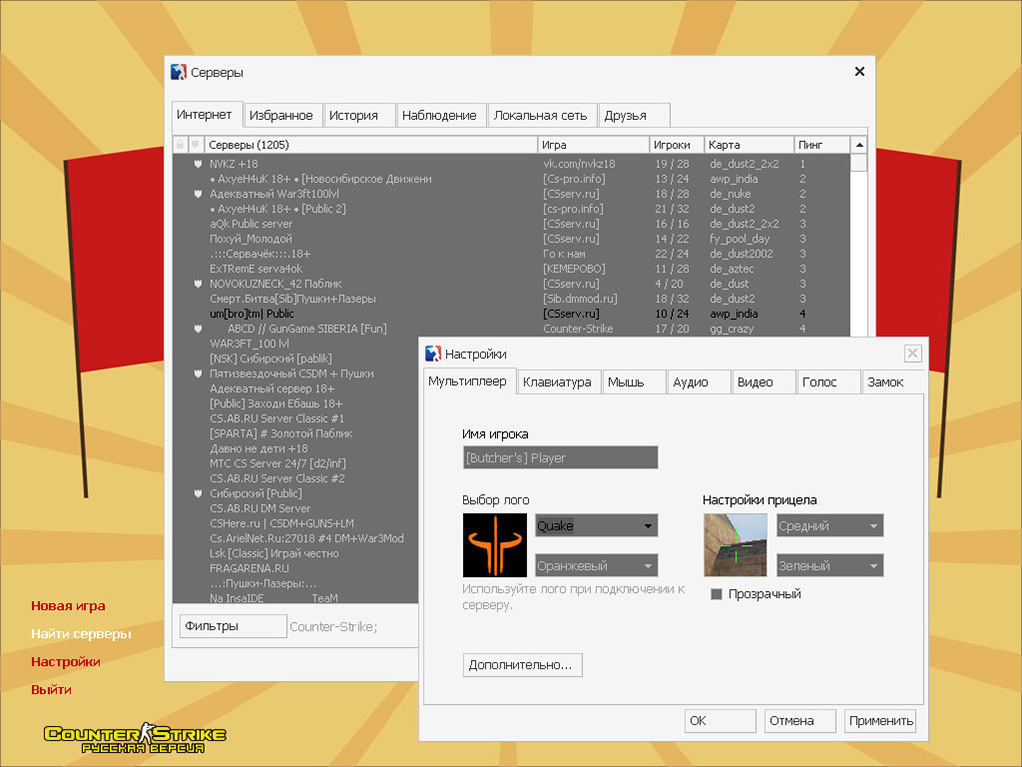Switch to the Локальная сеть tab
Screen dimensions: 1022x767
(542, 115)
